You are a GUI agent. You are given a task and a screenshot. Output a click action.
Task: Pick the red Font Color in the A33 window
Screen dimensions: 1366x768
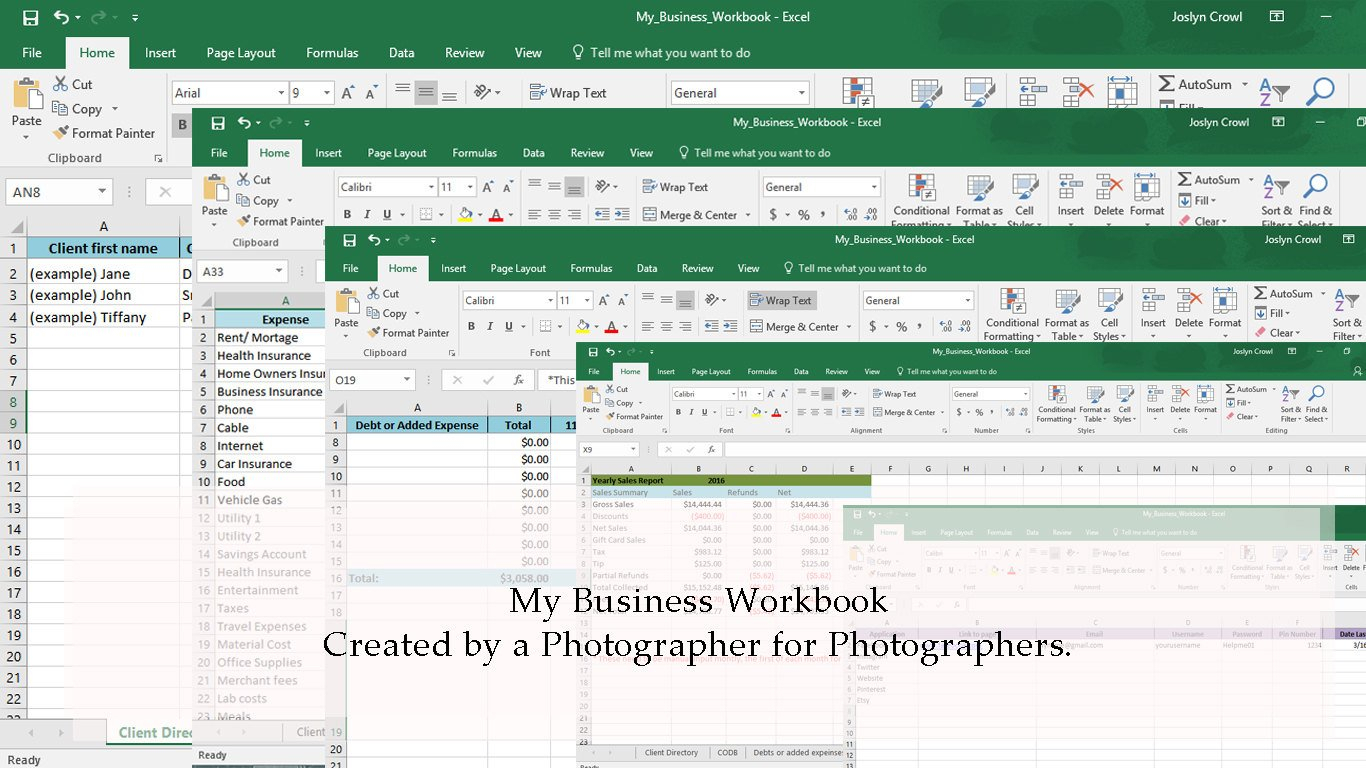pyautogui.click(x=497, y=214)
